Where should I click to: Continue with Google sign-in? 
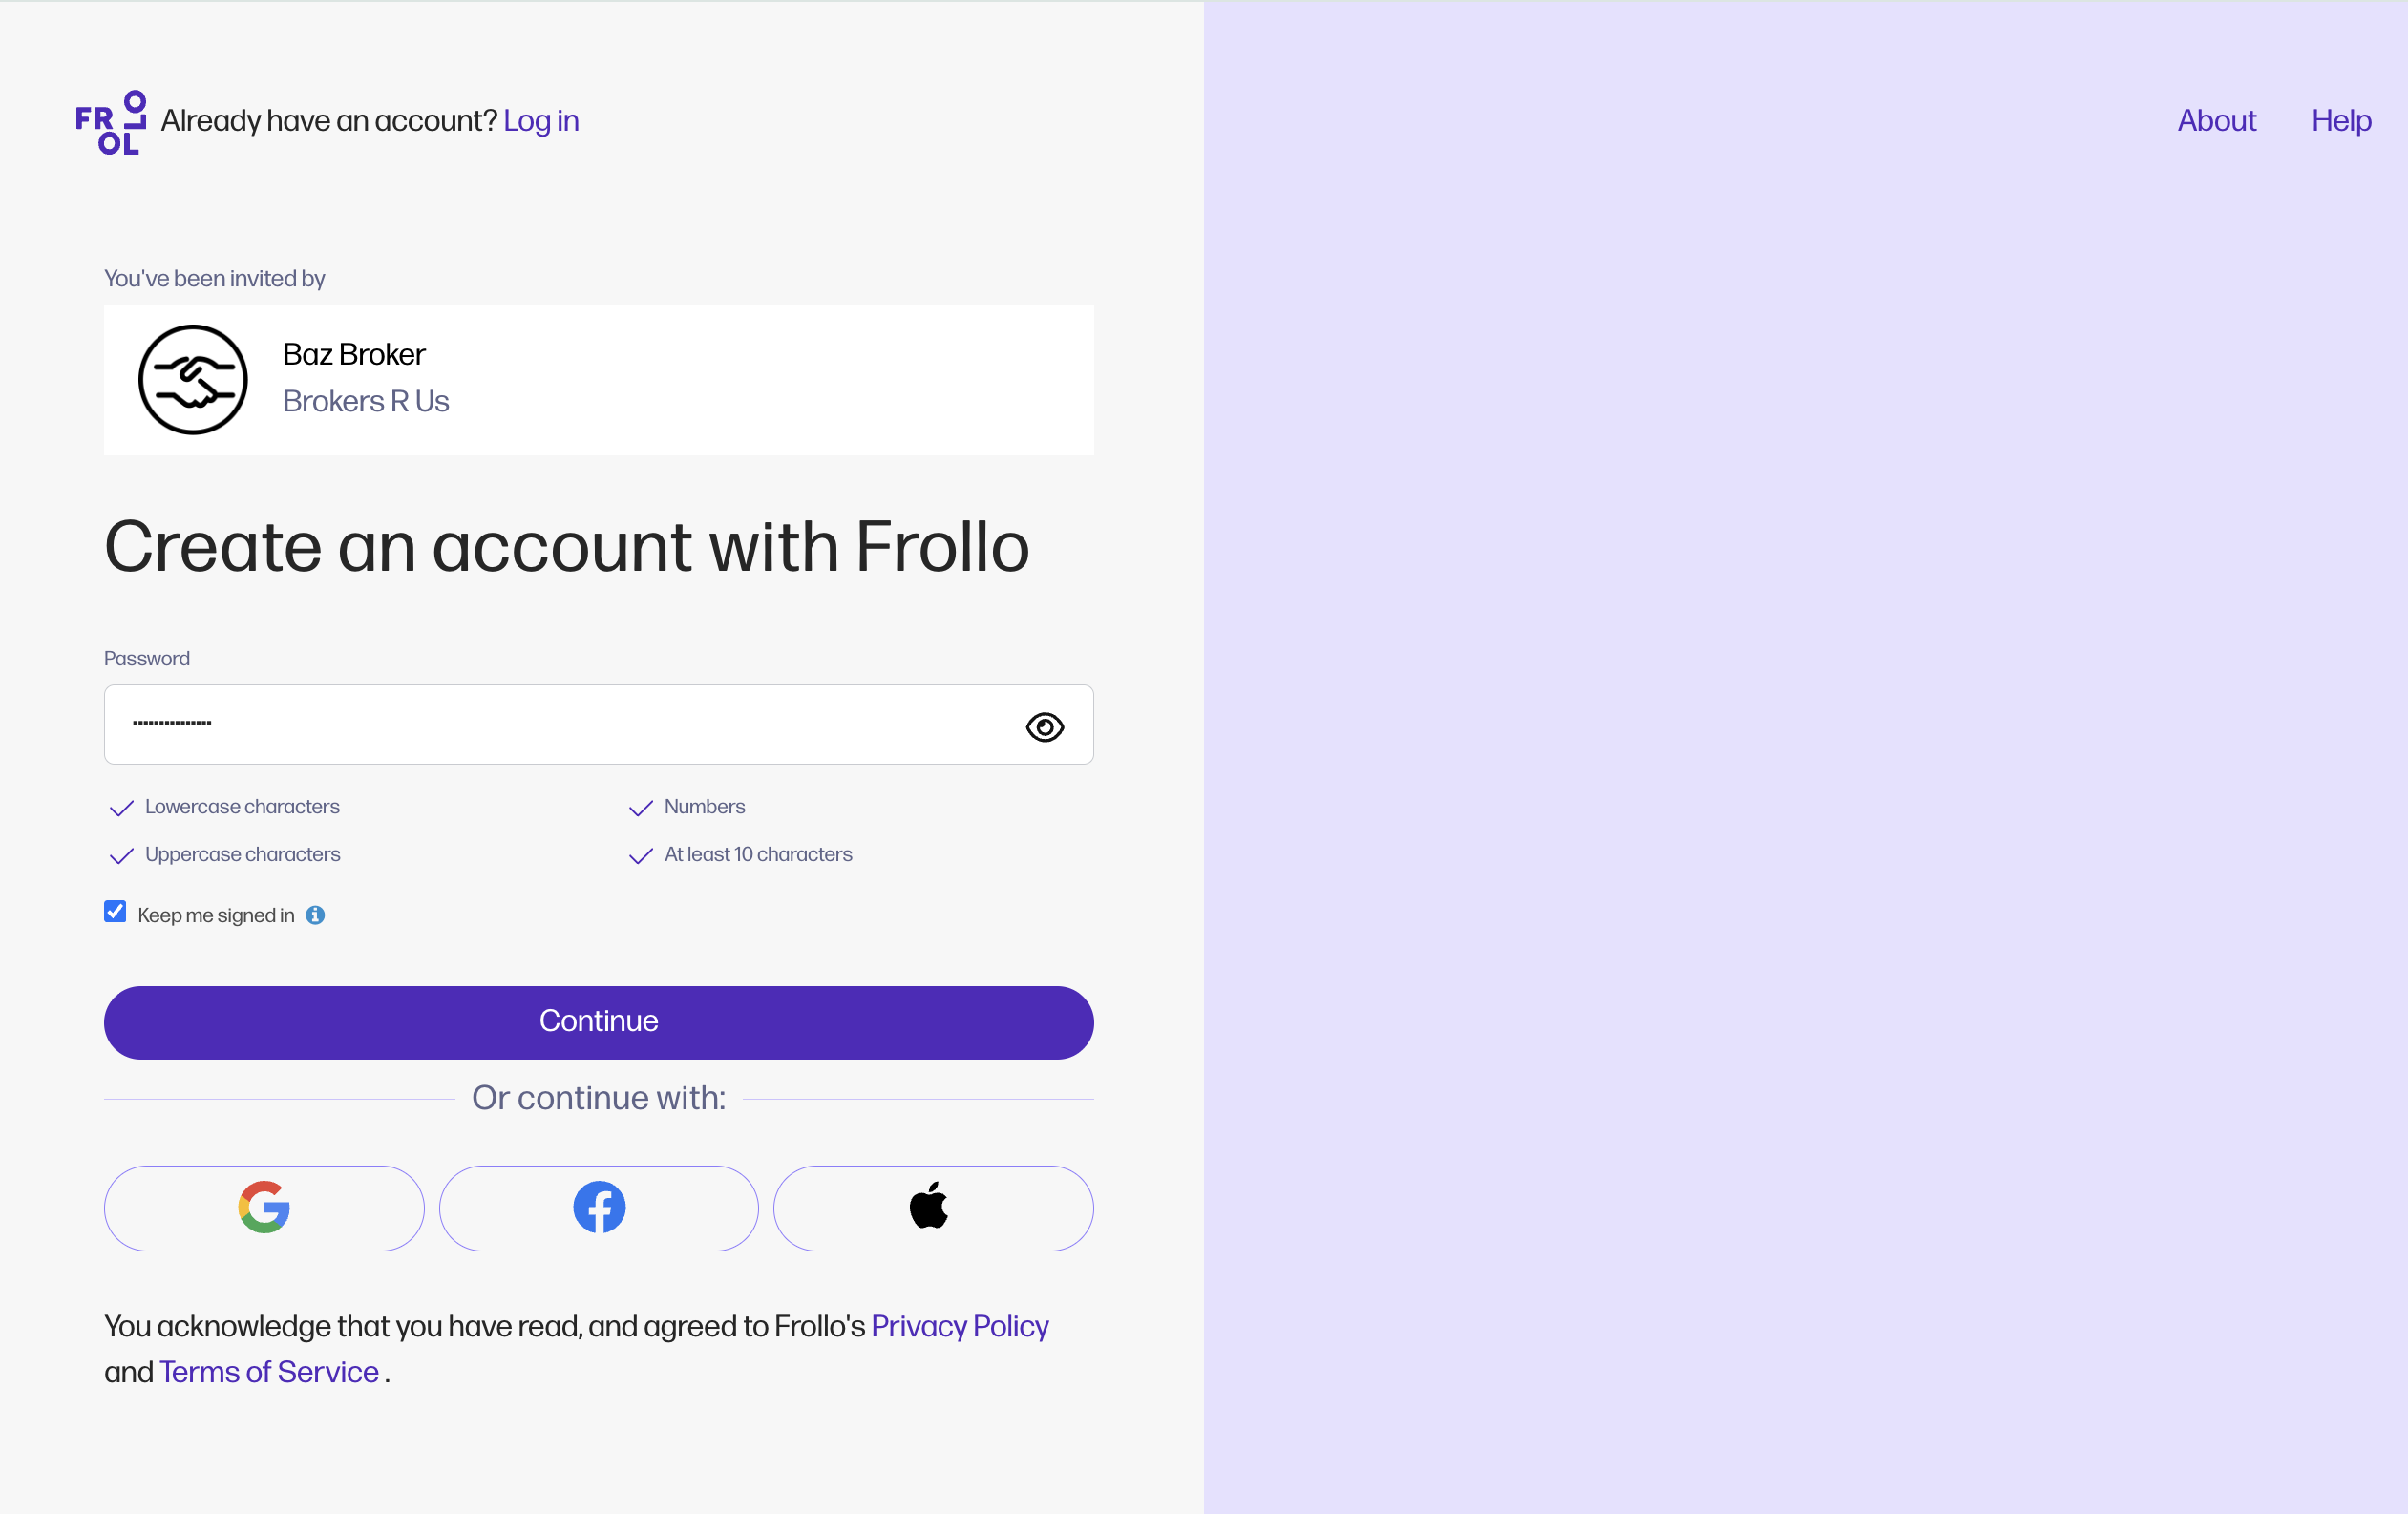(264, 1207)
